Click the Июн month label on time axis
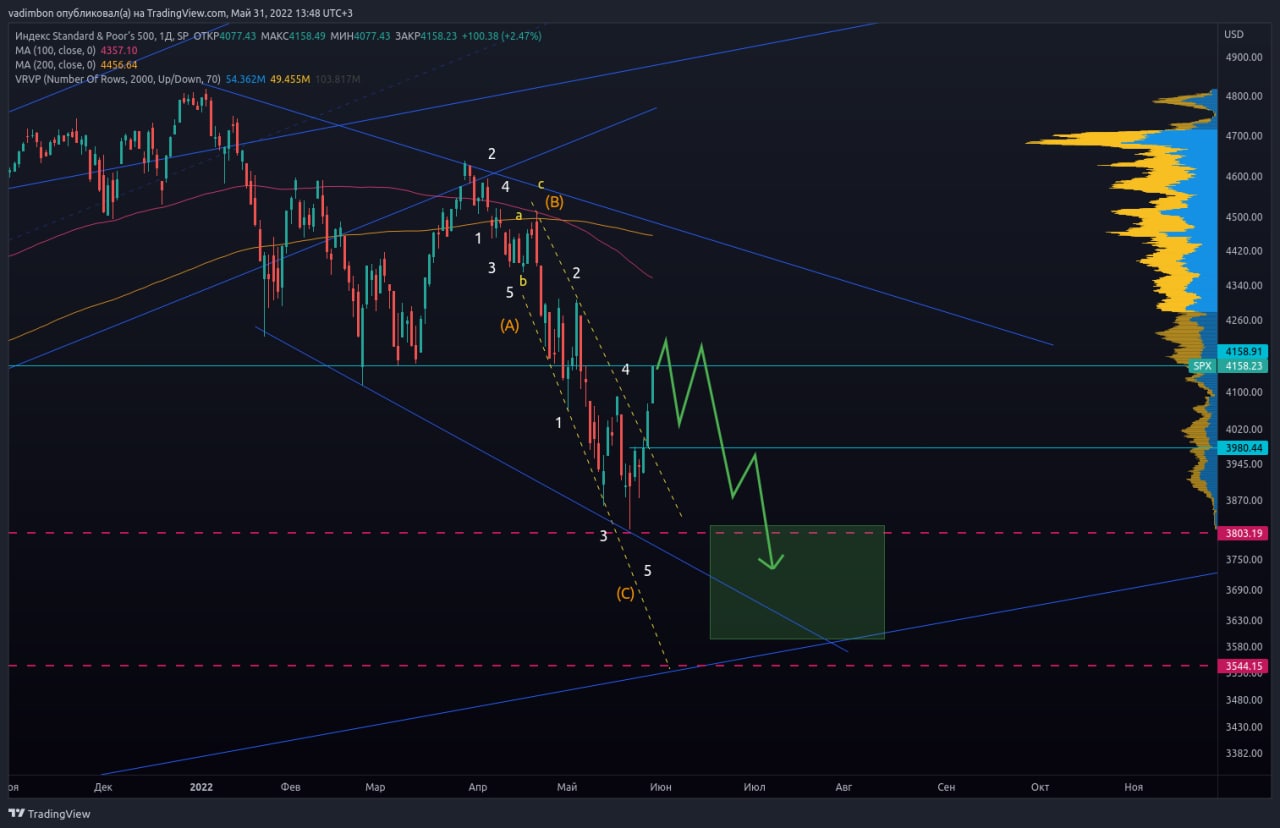 point(660,787)
